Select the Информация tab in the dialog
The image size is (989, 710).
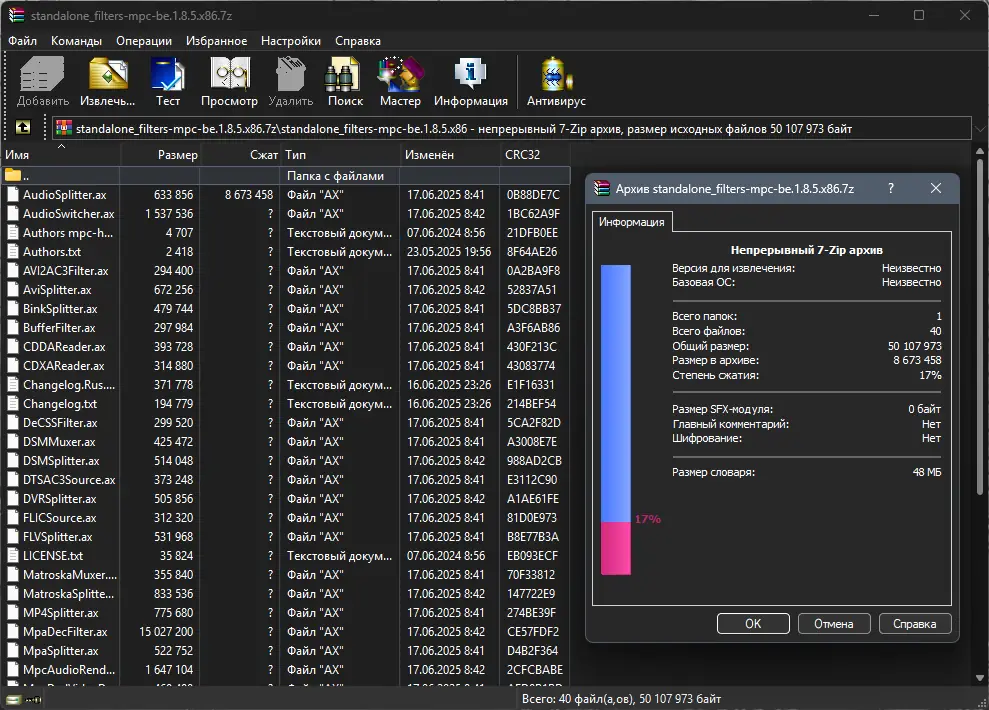click(x=632, y=222)
